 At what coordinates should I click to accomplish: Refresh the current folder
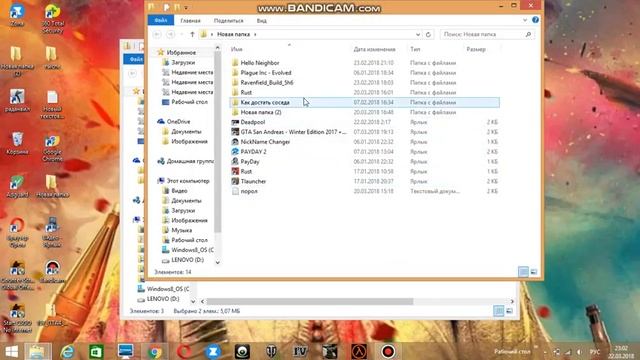coord(428,35)
